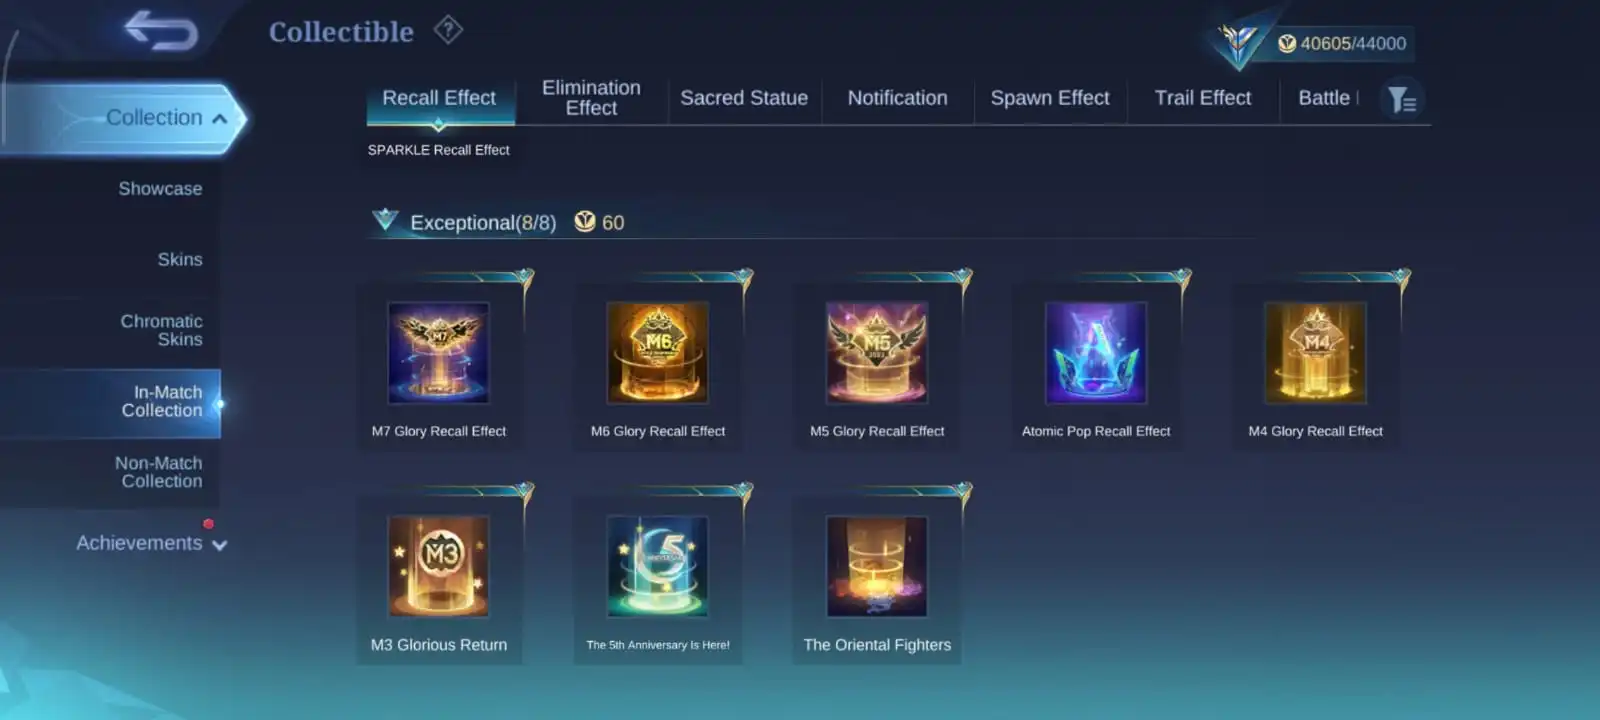The image size is (1600, 720).
Task: Switch to the Spawn Effect tab
Action: click(x=1050, y=98)
